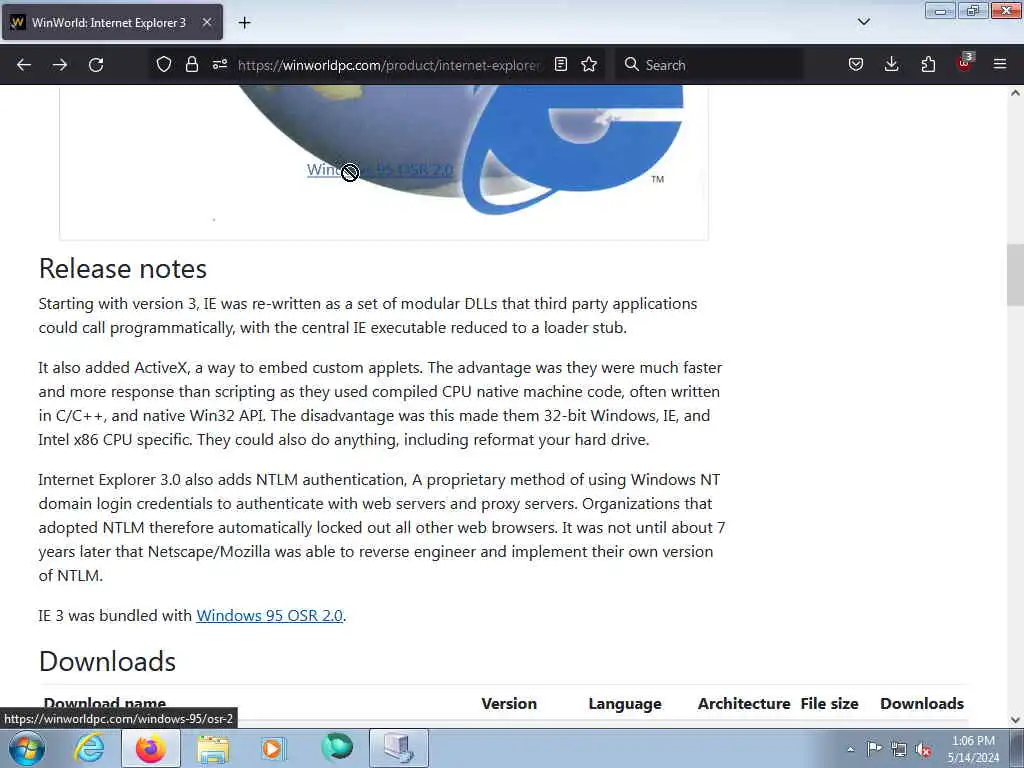View site security padlock info
This screenshot has width=1024, height=768.
coord(191,64)
